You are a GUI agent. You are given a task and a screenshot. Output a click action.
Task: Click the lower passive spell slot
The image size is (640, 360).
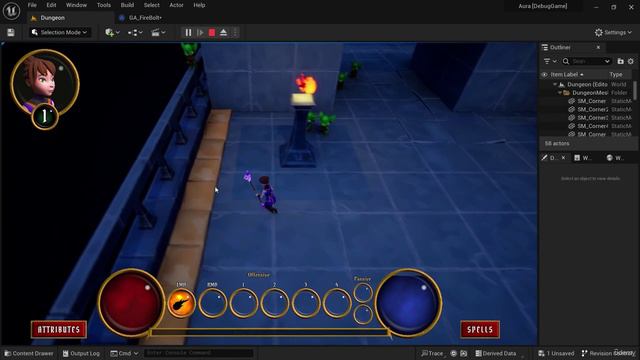pyautogui.click(x=363, y=315)
